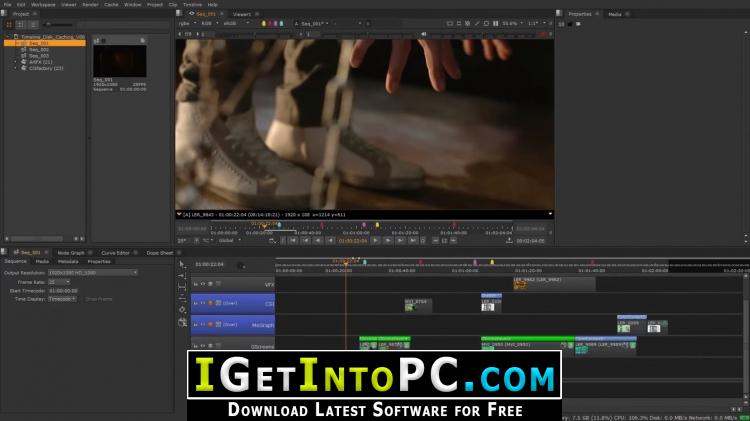750x421 pixels.
Task: Click the small icon next to timeline timecode display
Action: (x=241, y=265)
